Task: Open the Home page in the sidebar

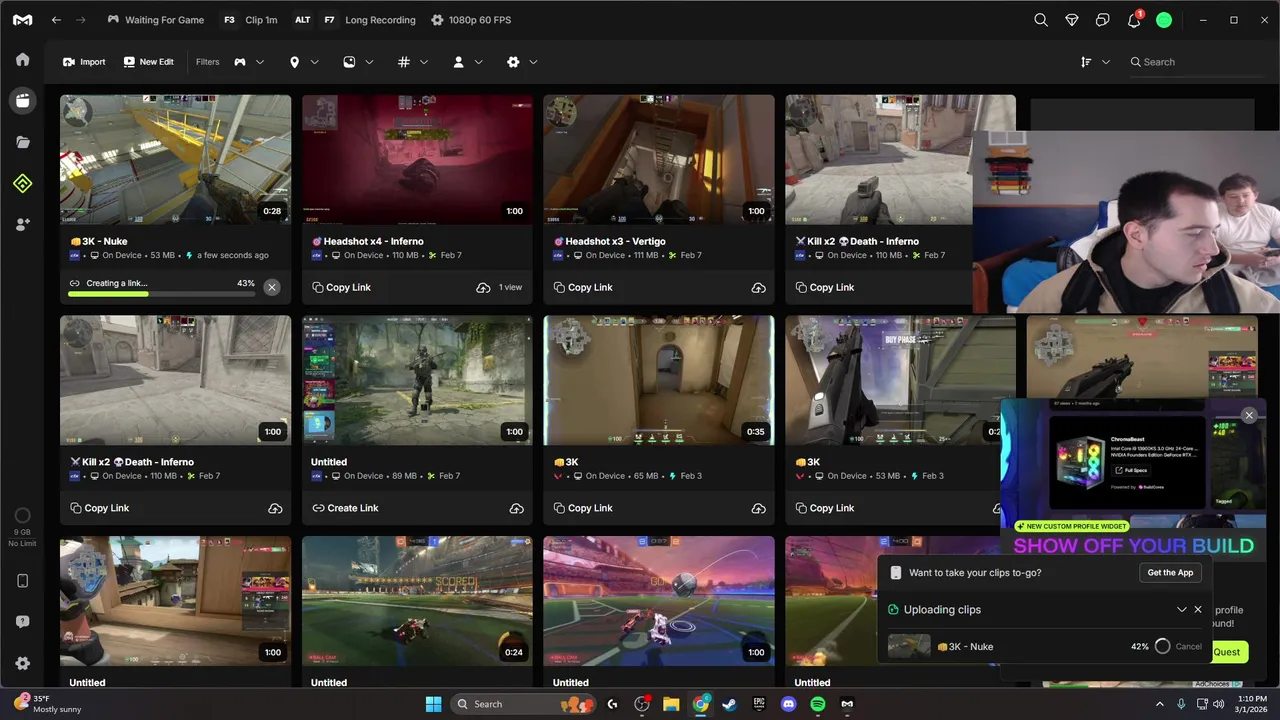Action: tap(22, 59)
